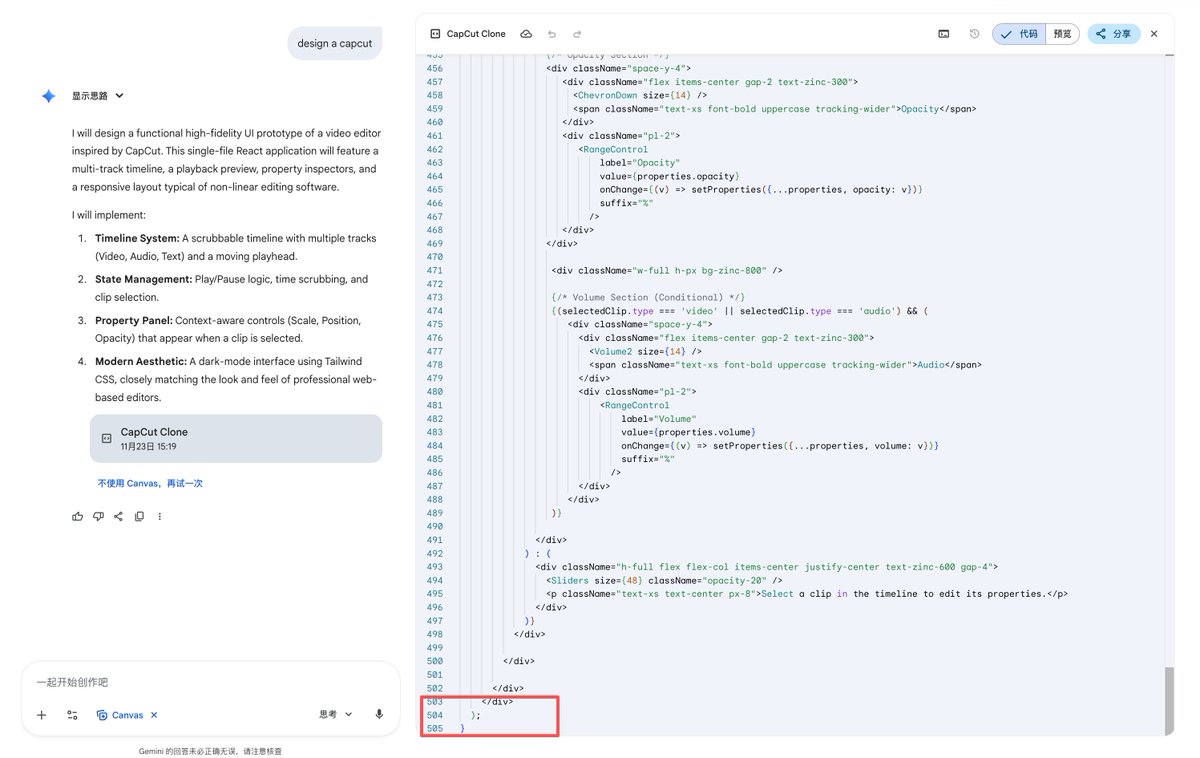1200x758 pixels.
Task: Click the label="Volume" code on line 482
Action: pos(658,419)
